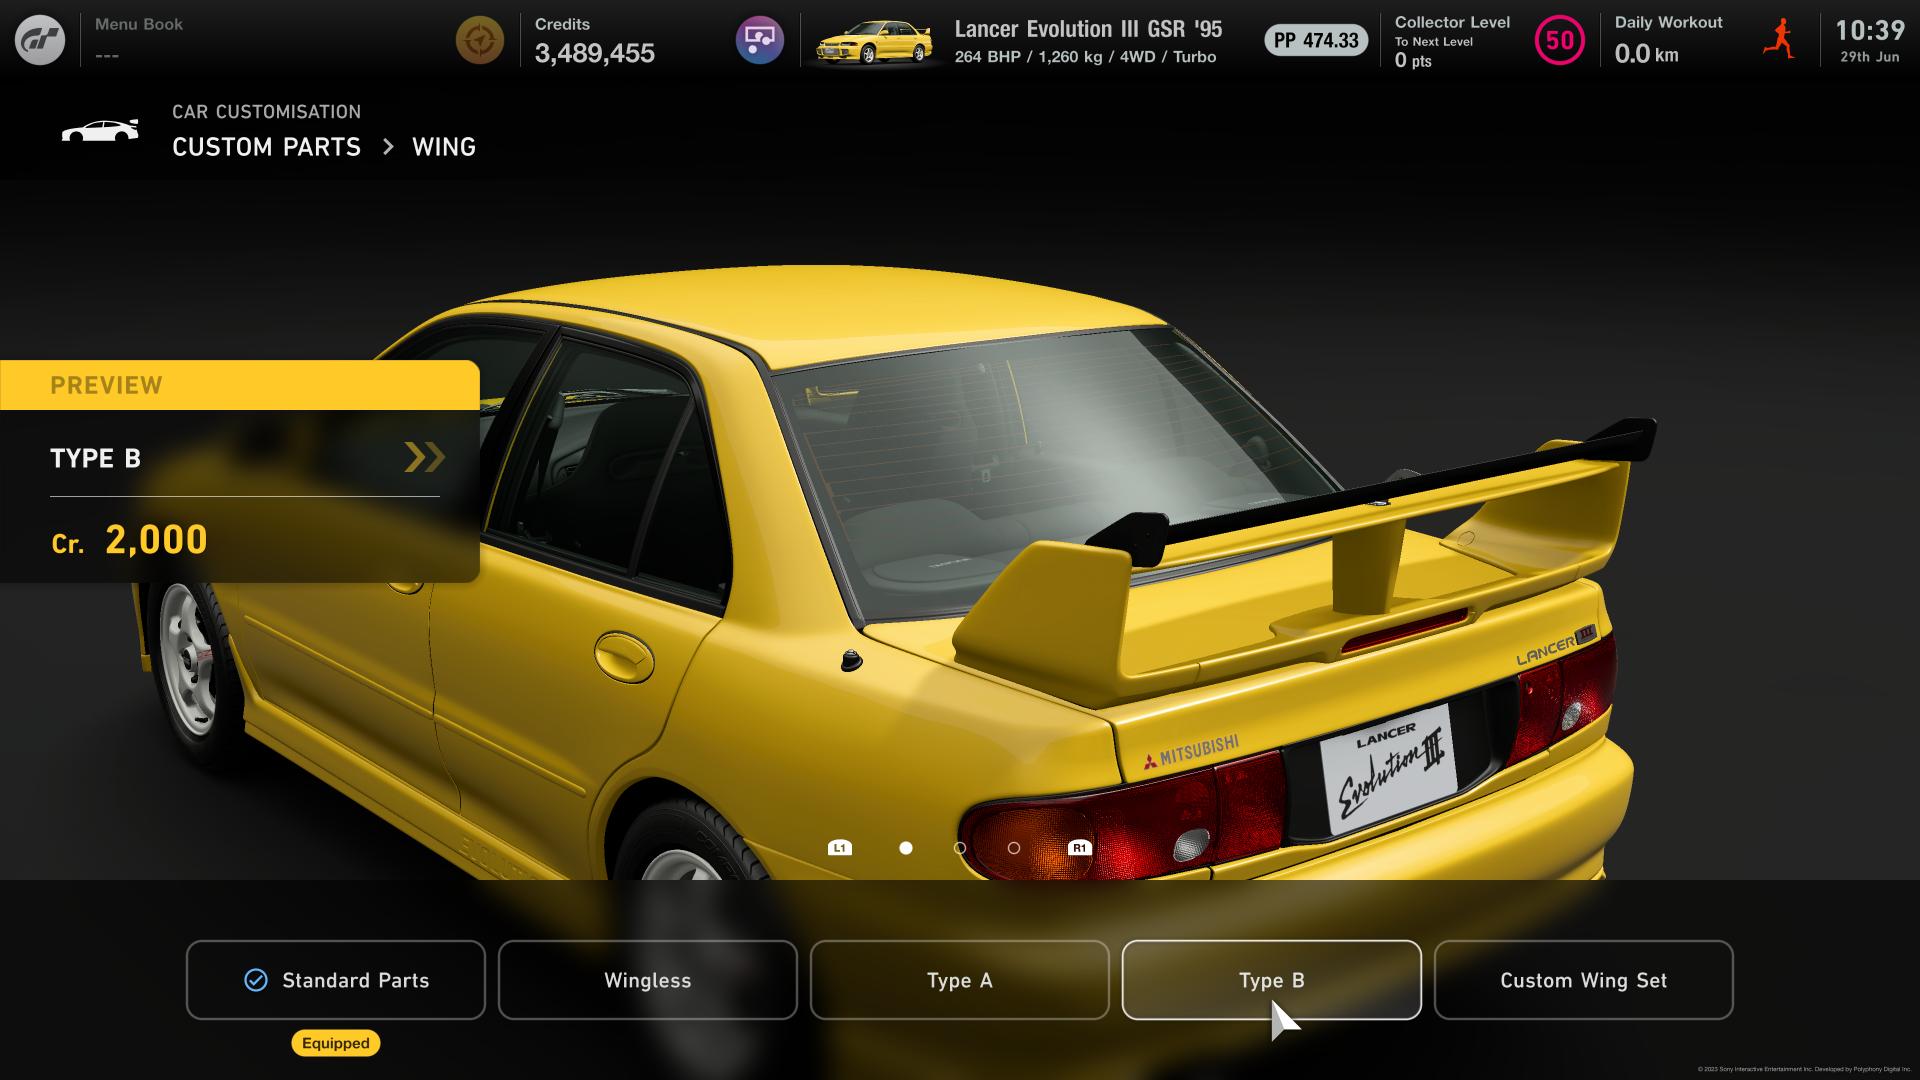
Task: Switch view with the L1 button
Action: coord(840,848)
